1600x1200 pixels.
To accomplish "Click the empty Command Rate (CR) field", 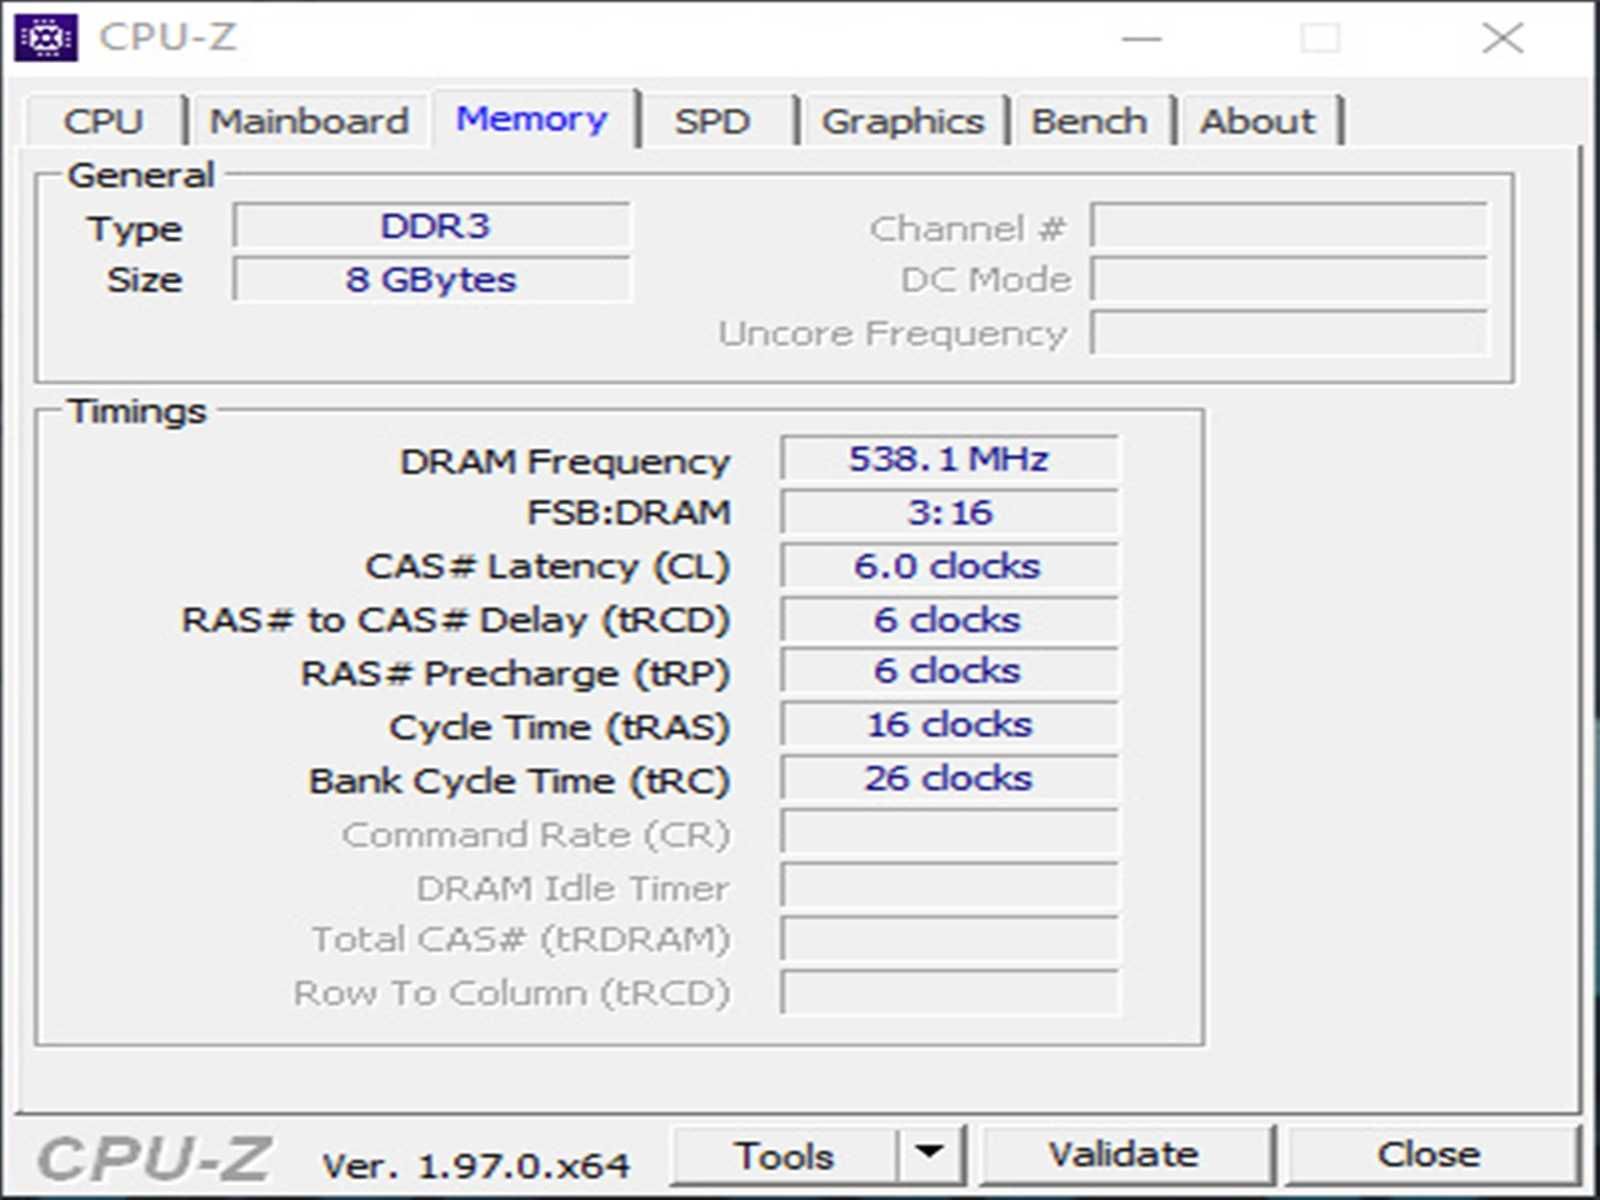I will (x=949, y=832).
